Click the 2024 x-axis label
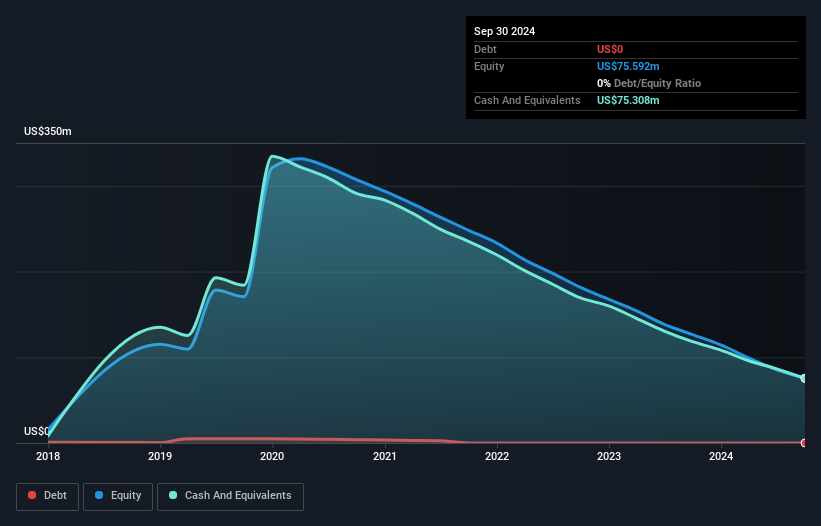This screenshot has width=821, height=526. pyautogui.click(x=721, y=456)
